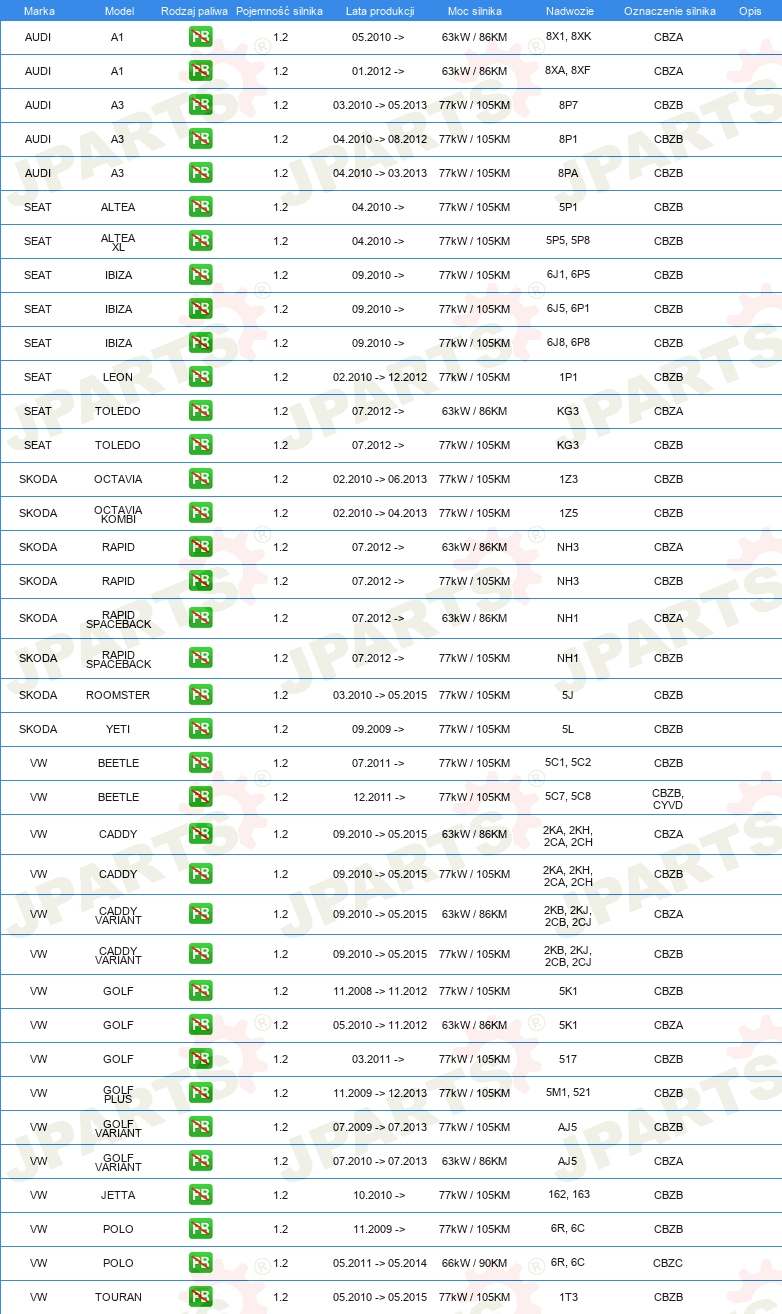
Task: Click the PB fuel icon in VW Touran row
Action: 200,1297
